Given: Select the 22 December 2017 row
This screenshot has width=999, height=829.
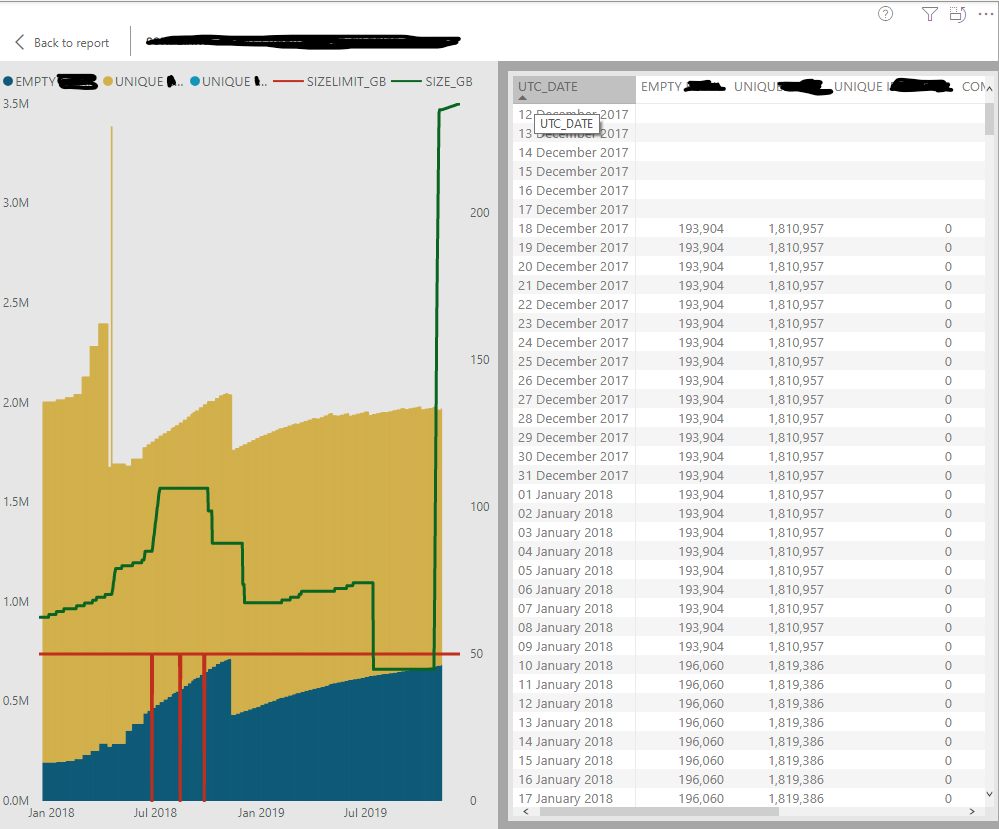Looking at the screenshot, I should [x=749, y=305].
